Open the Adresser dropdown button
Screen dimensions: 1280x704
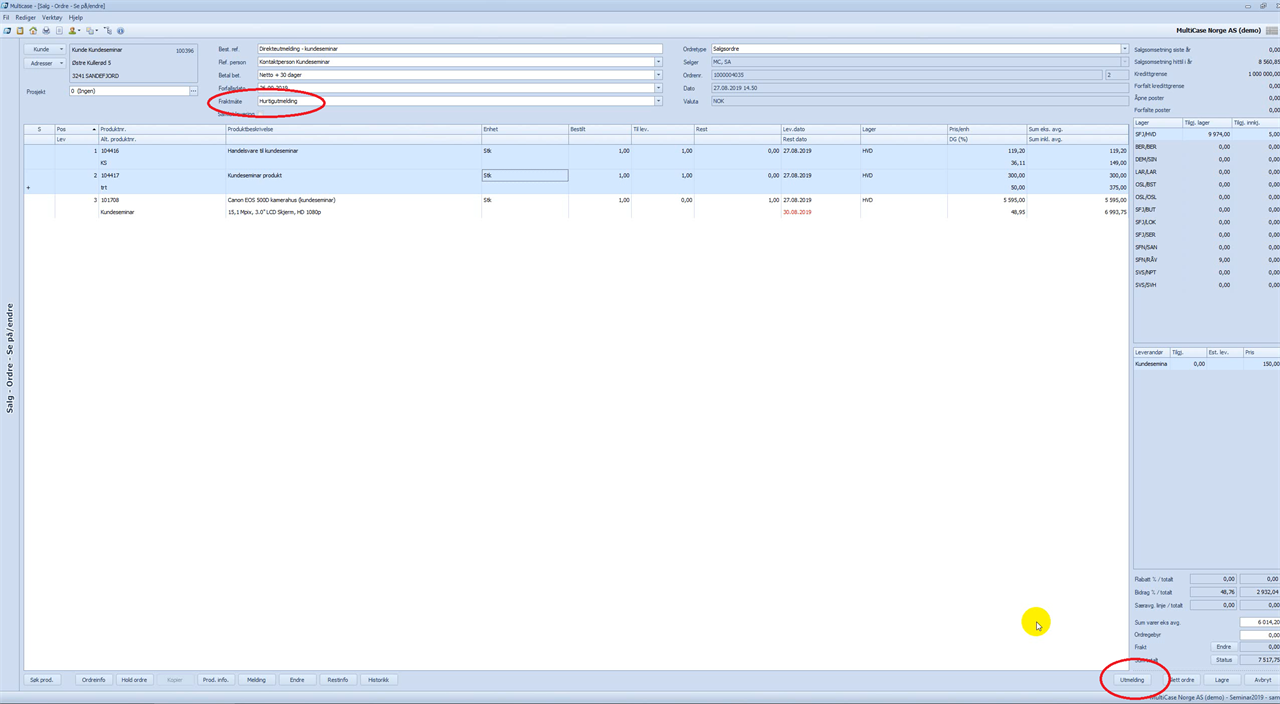pyautogui.click(x=45, y=63)
